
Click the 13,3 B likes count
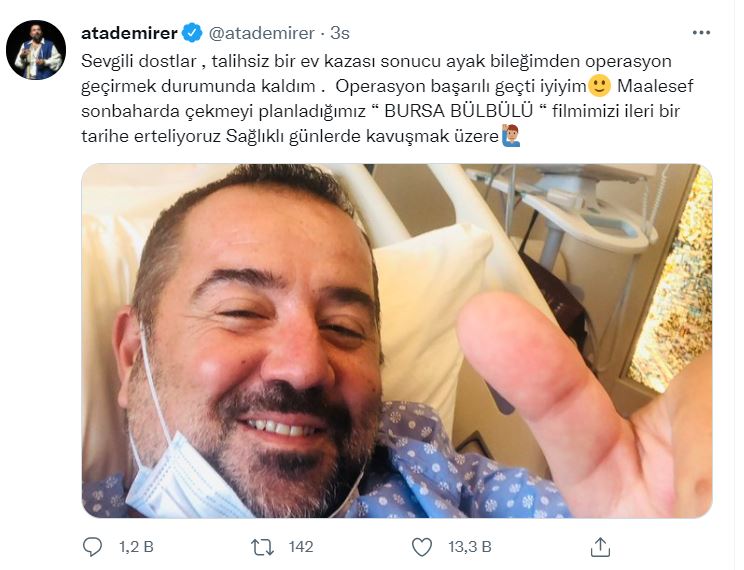(x=470, y=547)
